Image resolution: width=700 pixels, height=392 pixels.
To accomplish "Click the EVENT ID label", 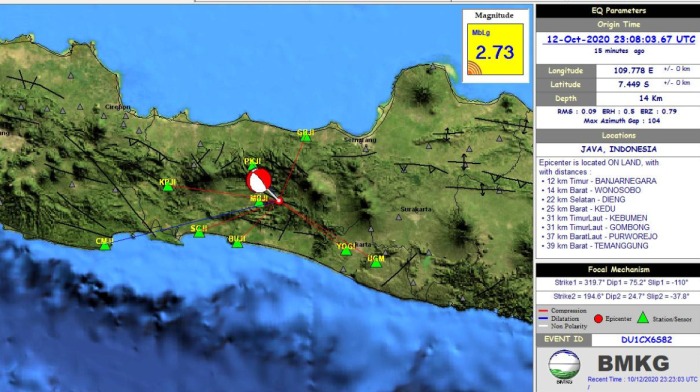I will [563, 339].
